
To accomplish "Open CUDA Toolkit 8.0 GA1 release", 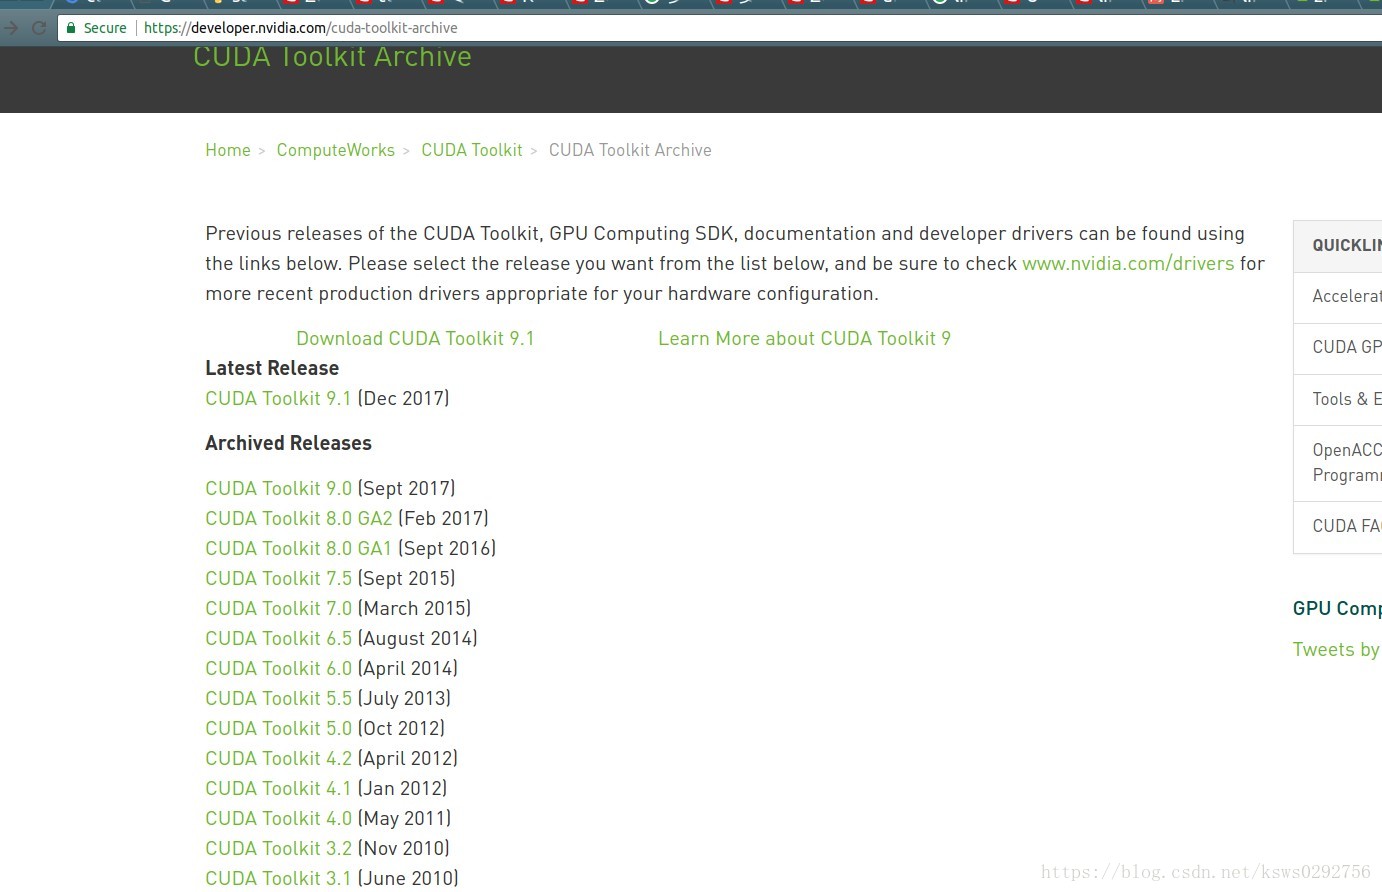I will [x=299, y=549].
